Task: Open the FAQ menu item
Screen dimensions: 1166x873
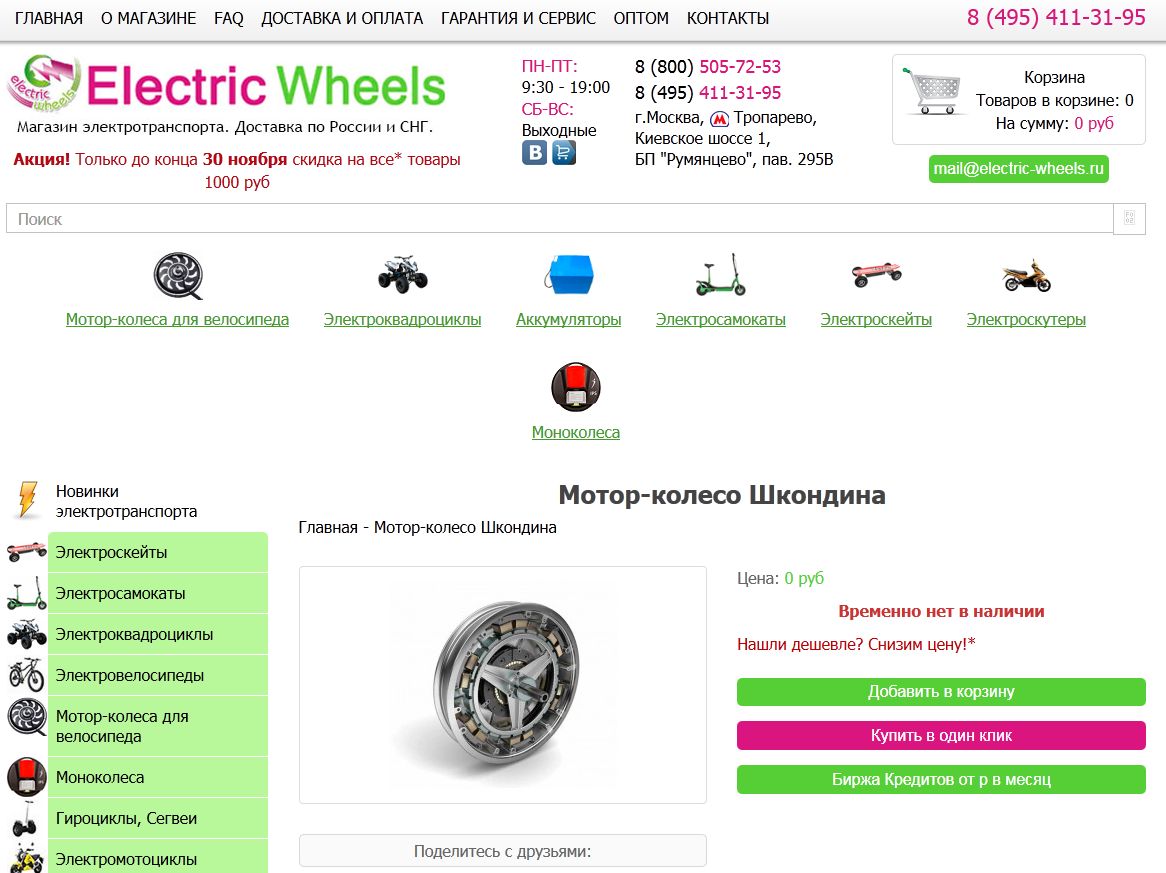Action: point(228,19)
